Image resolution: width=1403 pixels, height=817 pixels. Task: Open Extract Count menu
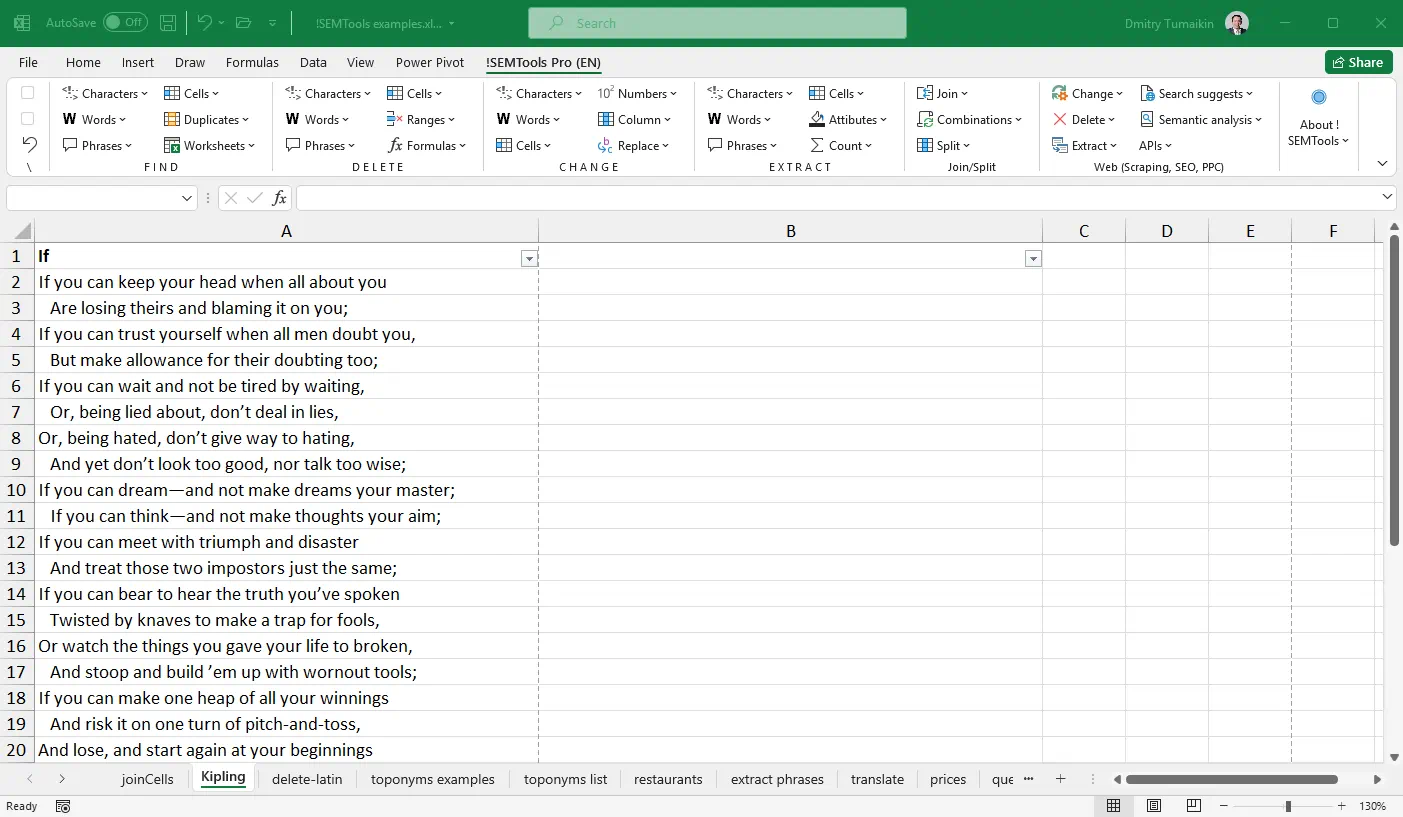tap(841, 145)
